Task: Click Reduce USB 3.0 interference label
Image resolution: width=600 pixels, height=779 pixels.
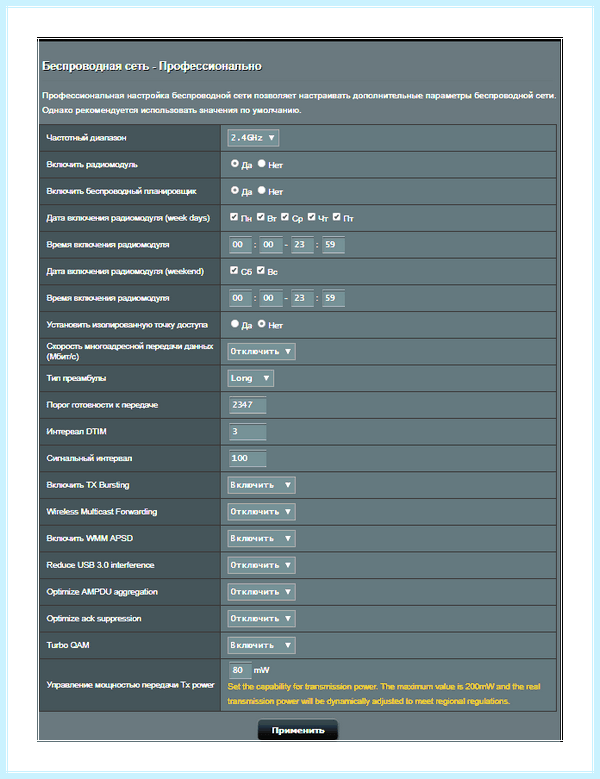Action: click(x=100, y=565)
